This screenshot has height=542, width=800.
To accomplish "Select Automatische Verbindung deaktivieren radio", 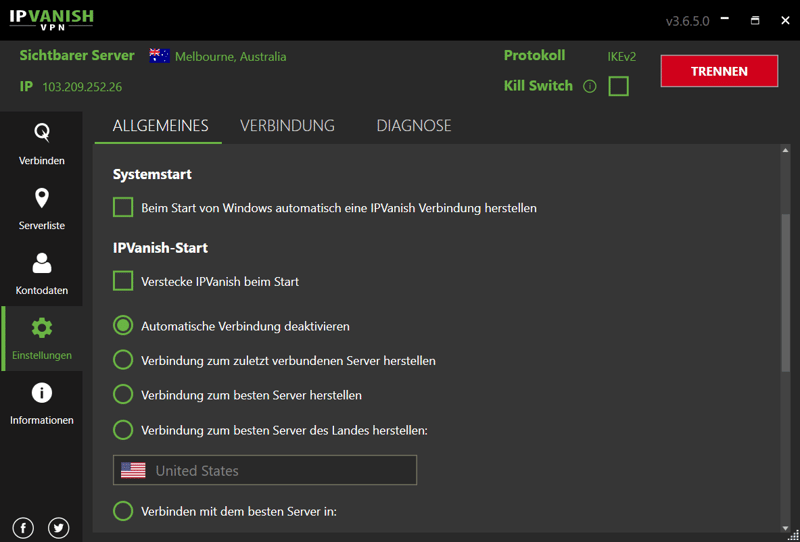I will pos(123,326).
